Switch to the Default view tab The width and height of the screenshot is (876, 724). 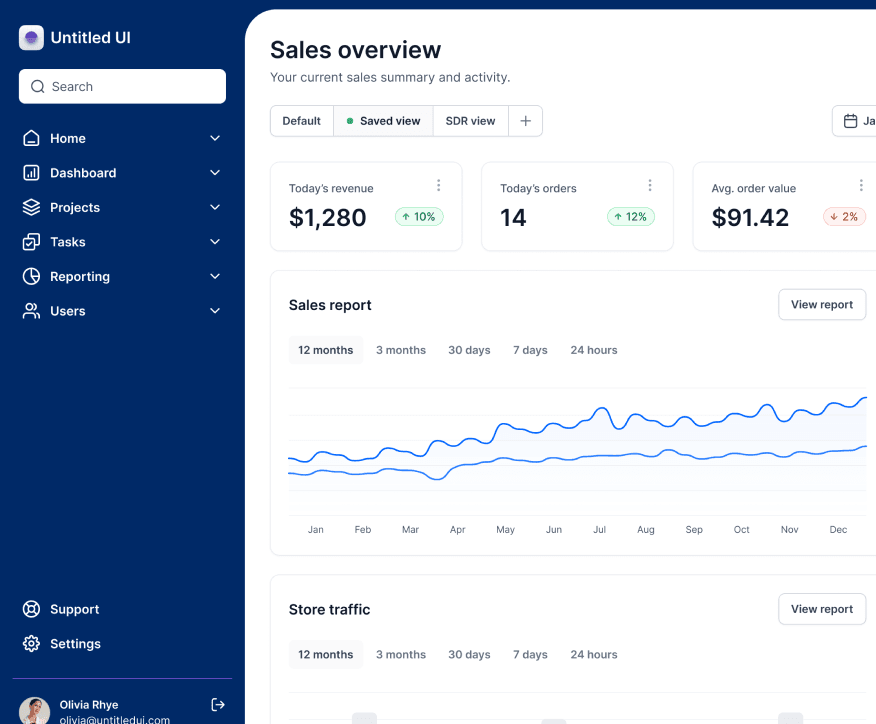point(302,121)
